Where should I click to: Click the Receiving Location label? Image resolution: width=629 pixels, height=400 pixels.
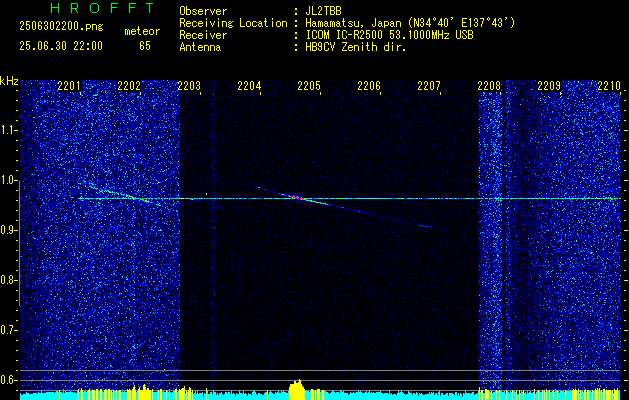(x=233, y=23)
